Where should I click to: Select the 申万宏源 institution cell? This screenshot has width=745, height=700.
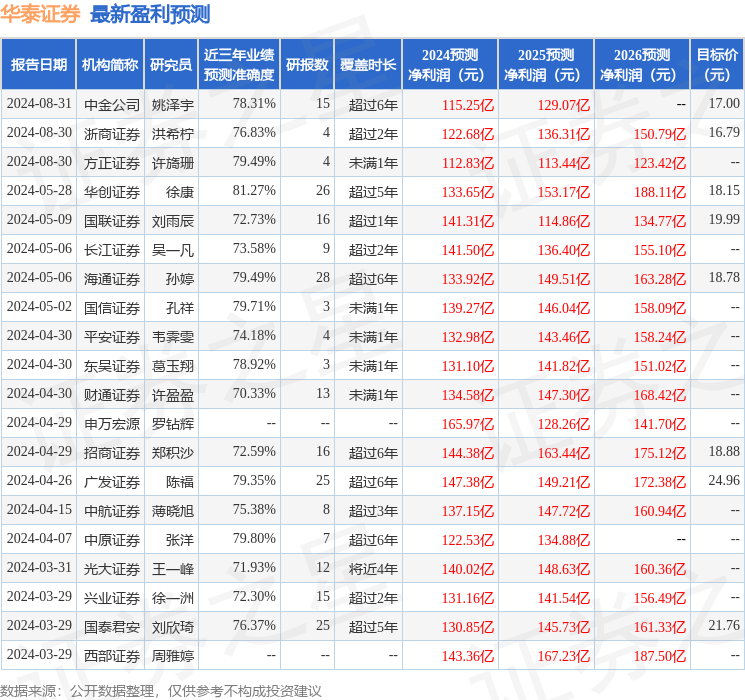click(x=112, y=424)
